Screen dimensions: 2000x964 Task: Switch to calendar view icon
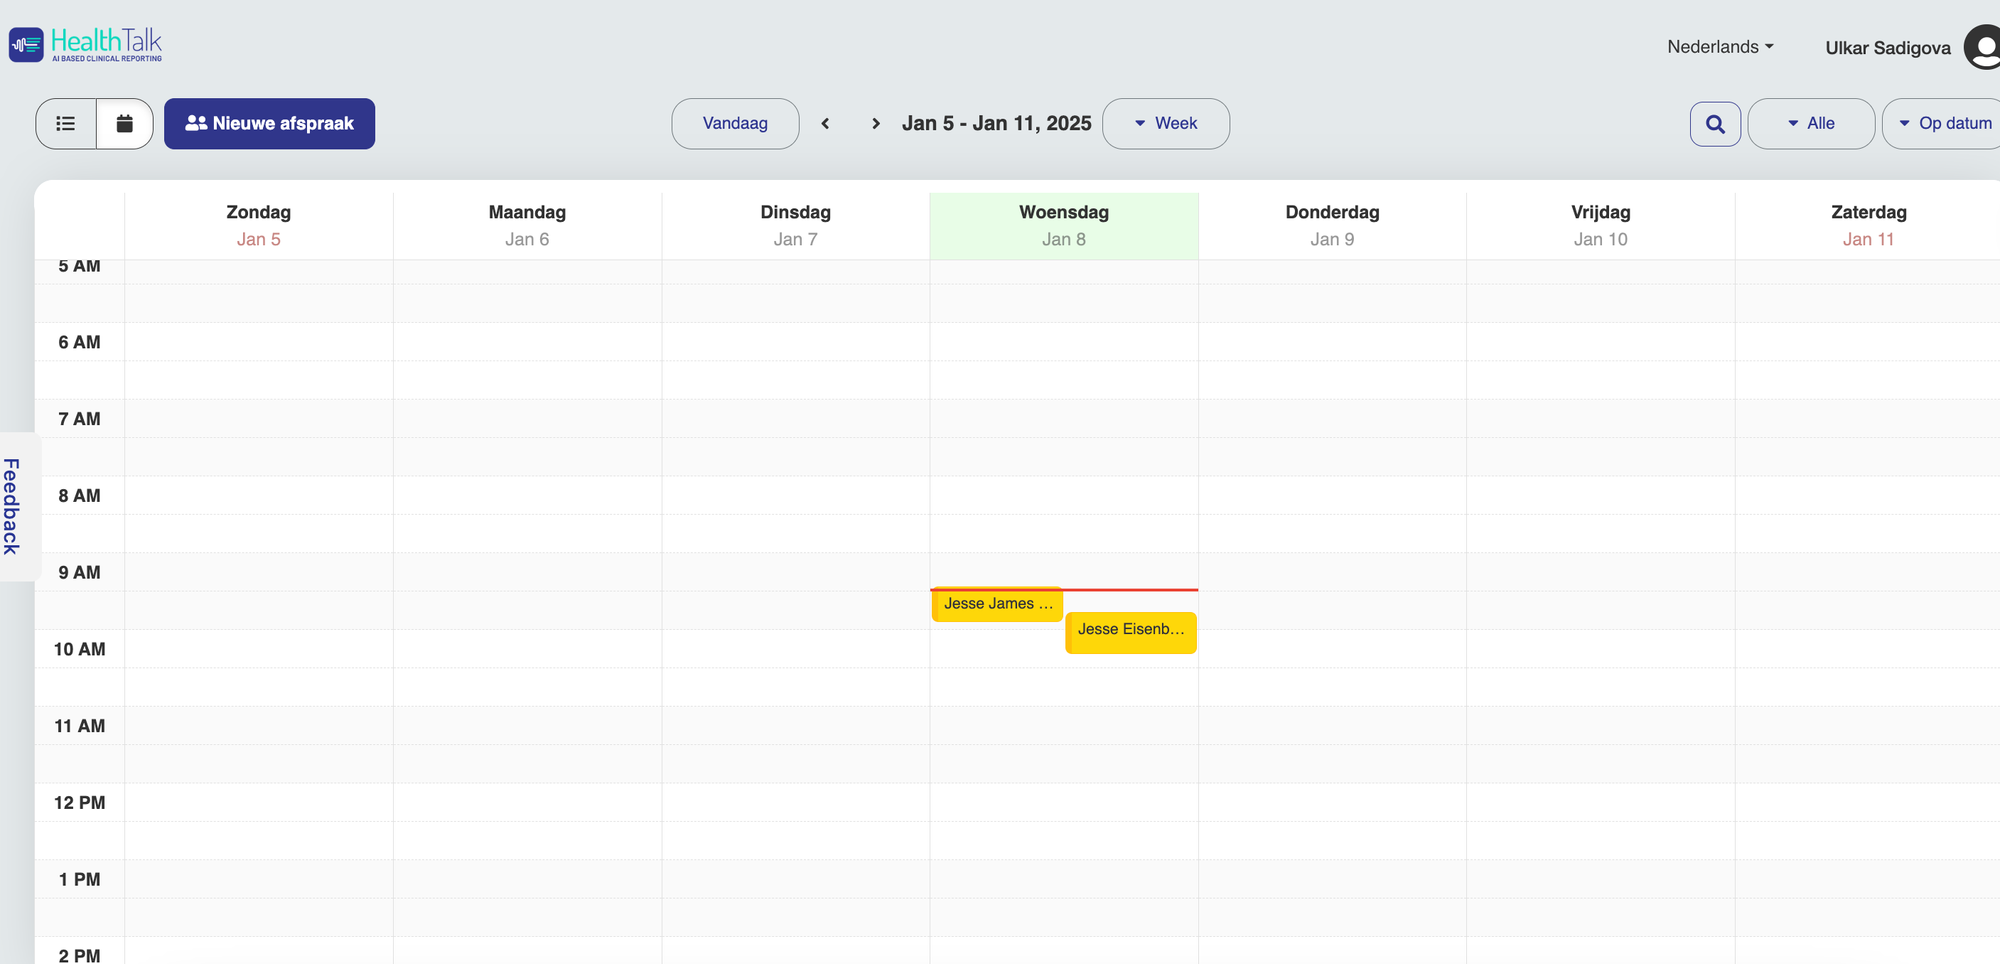[x=125, y=124]
